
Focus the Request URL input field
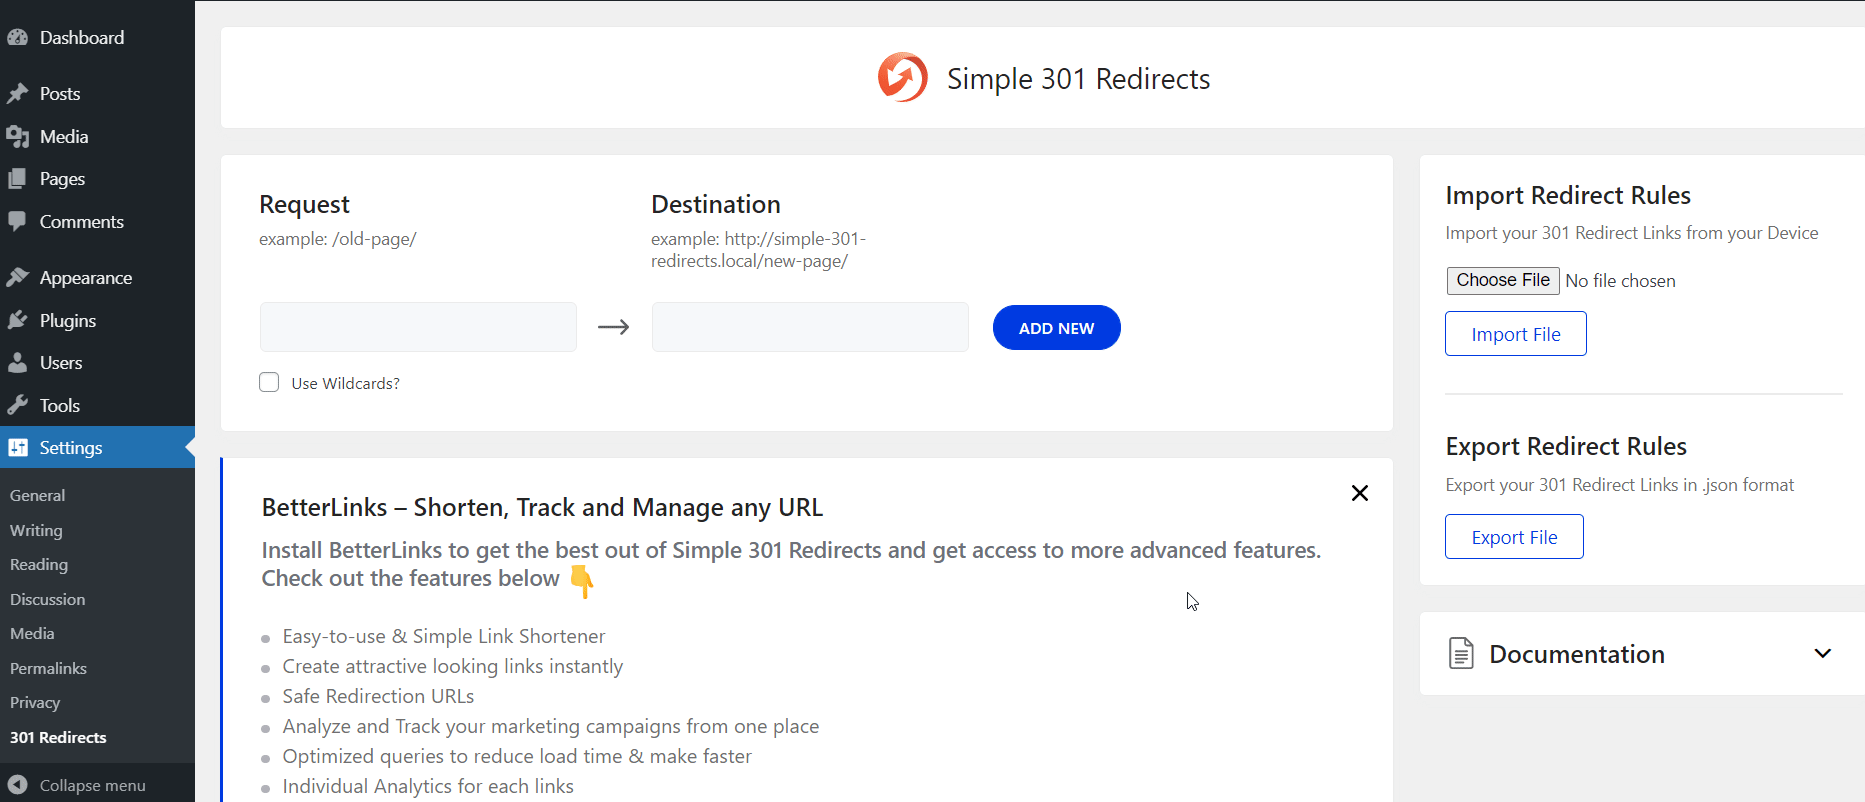(418, 327)
